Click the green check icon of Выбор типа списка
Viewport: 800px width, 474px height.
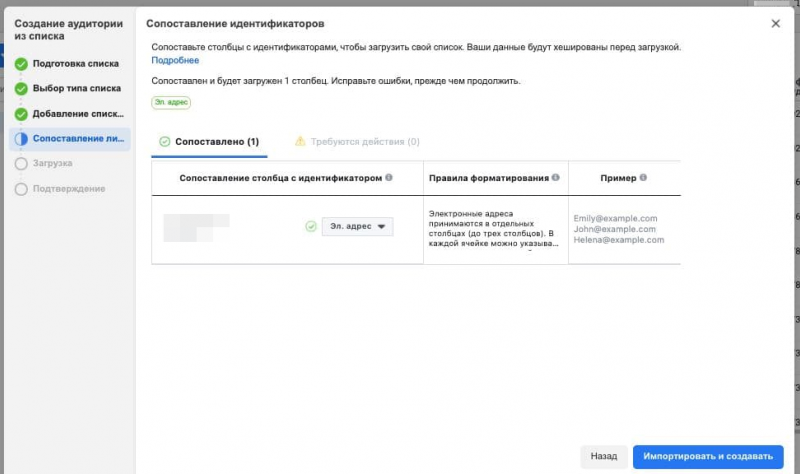click(21, 89)
